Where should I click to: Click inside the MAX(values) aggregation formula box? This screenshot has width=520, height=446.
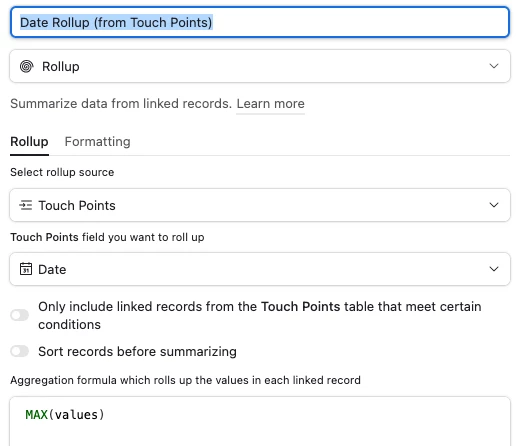pos(260,421)
